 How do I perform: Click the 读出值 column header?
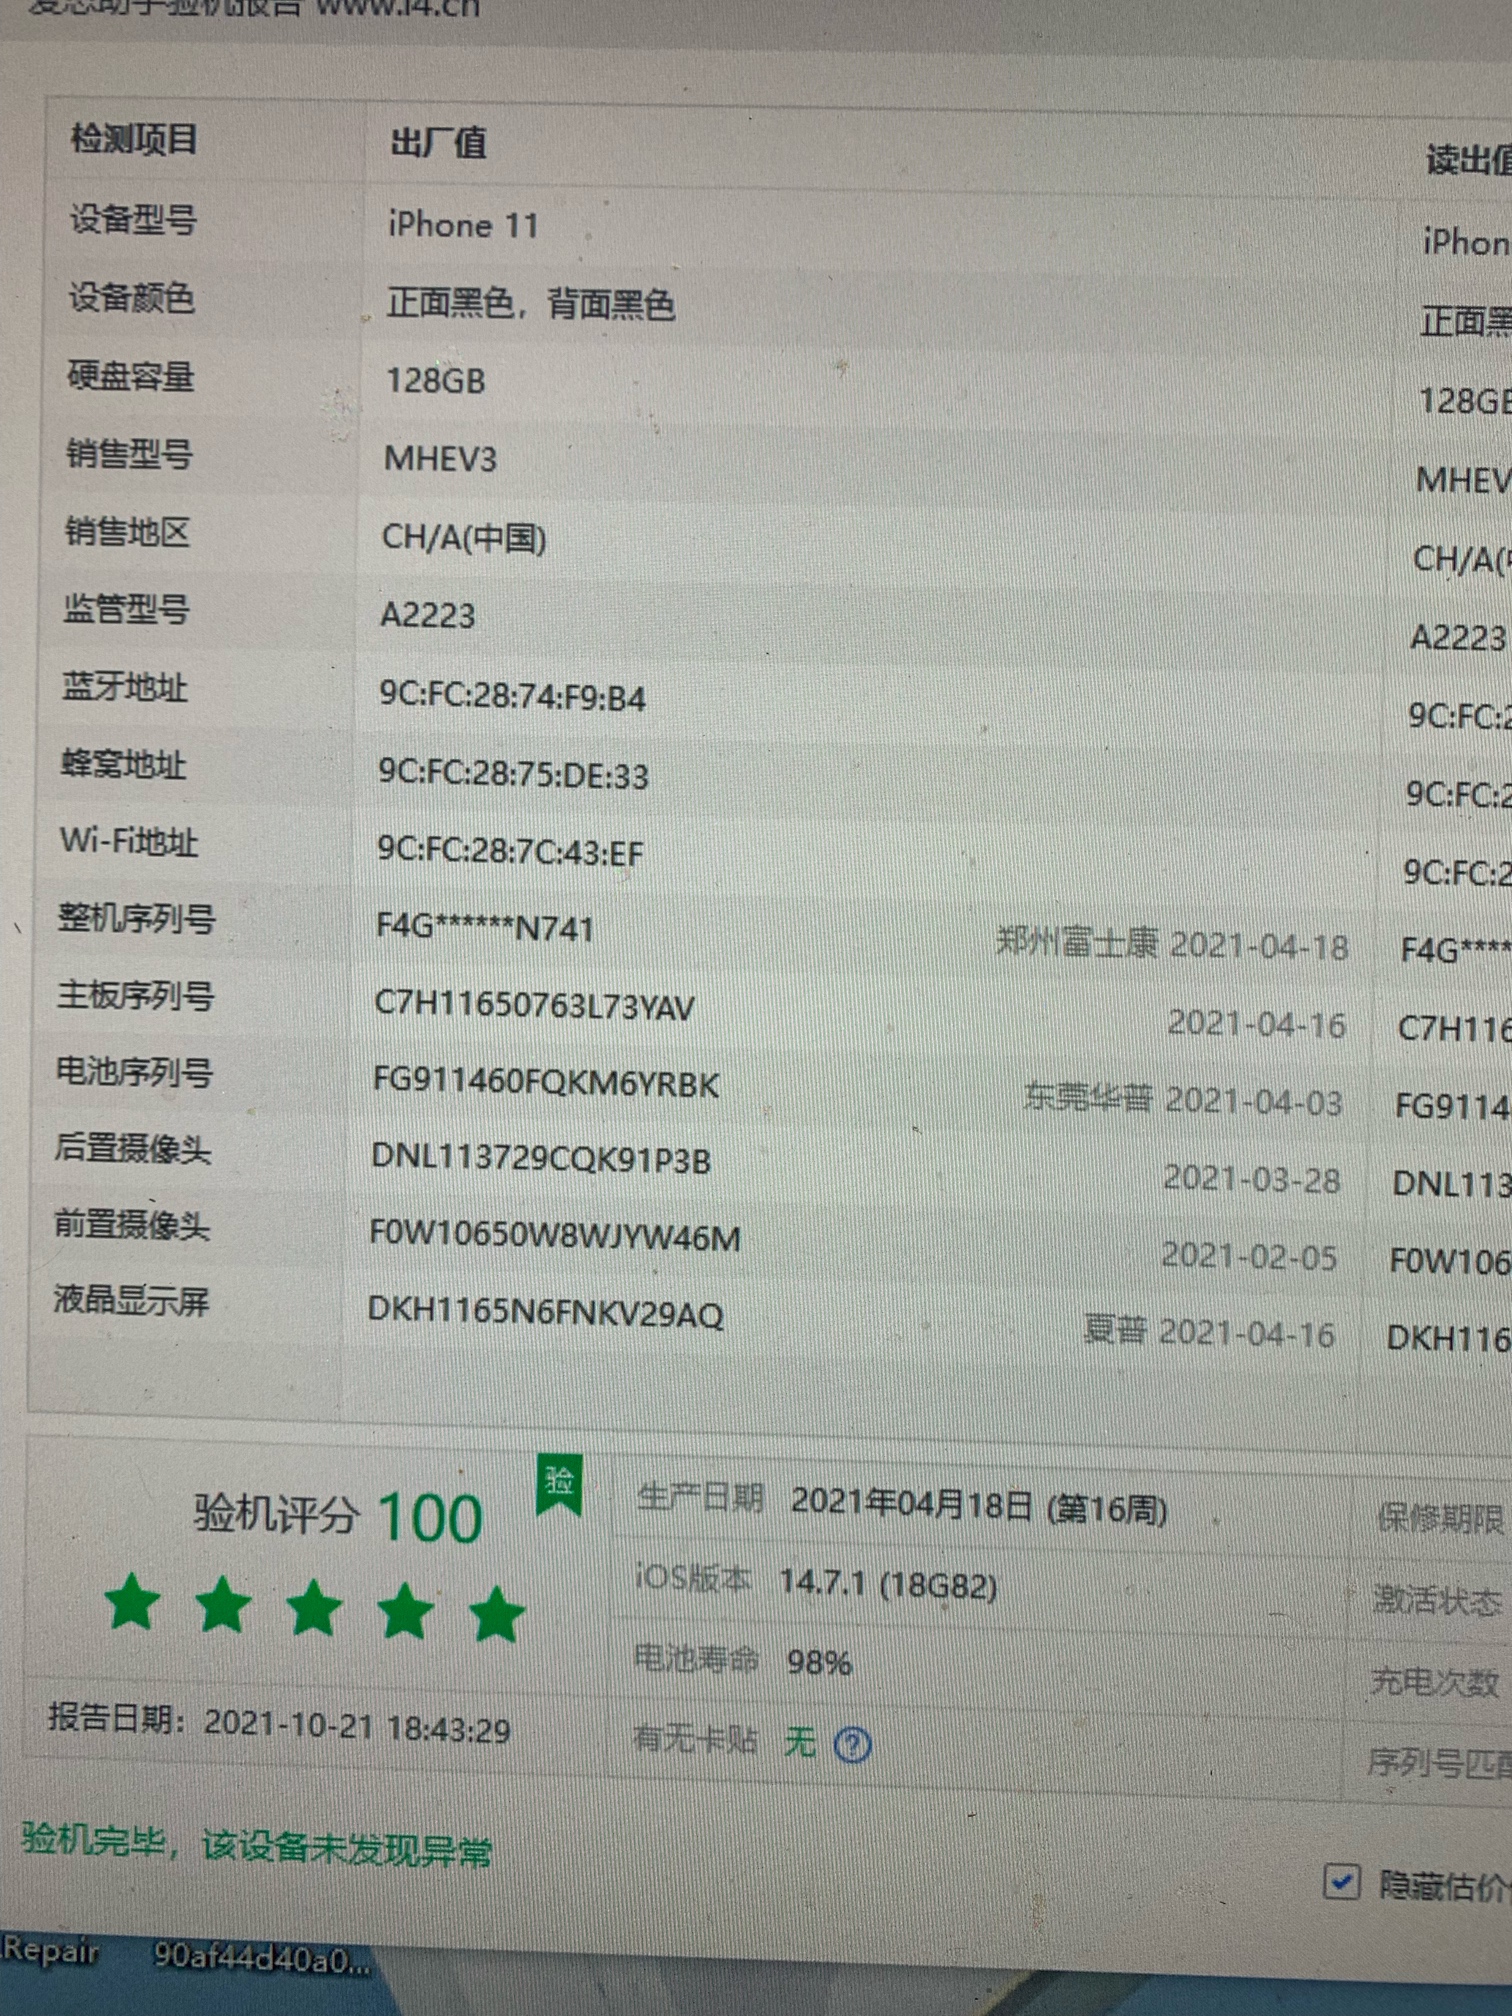1468,161
